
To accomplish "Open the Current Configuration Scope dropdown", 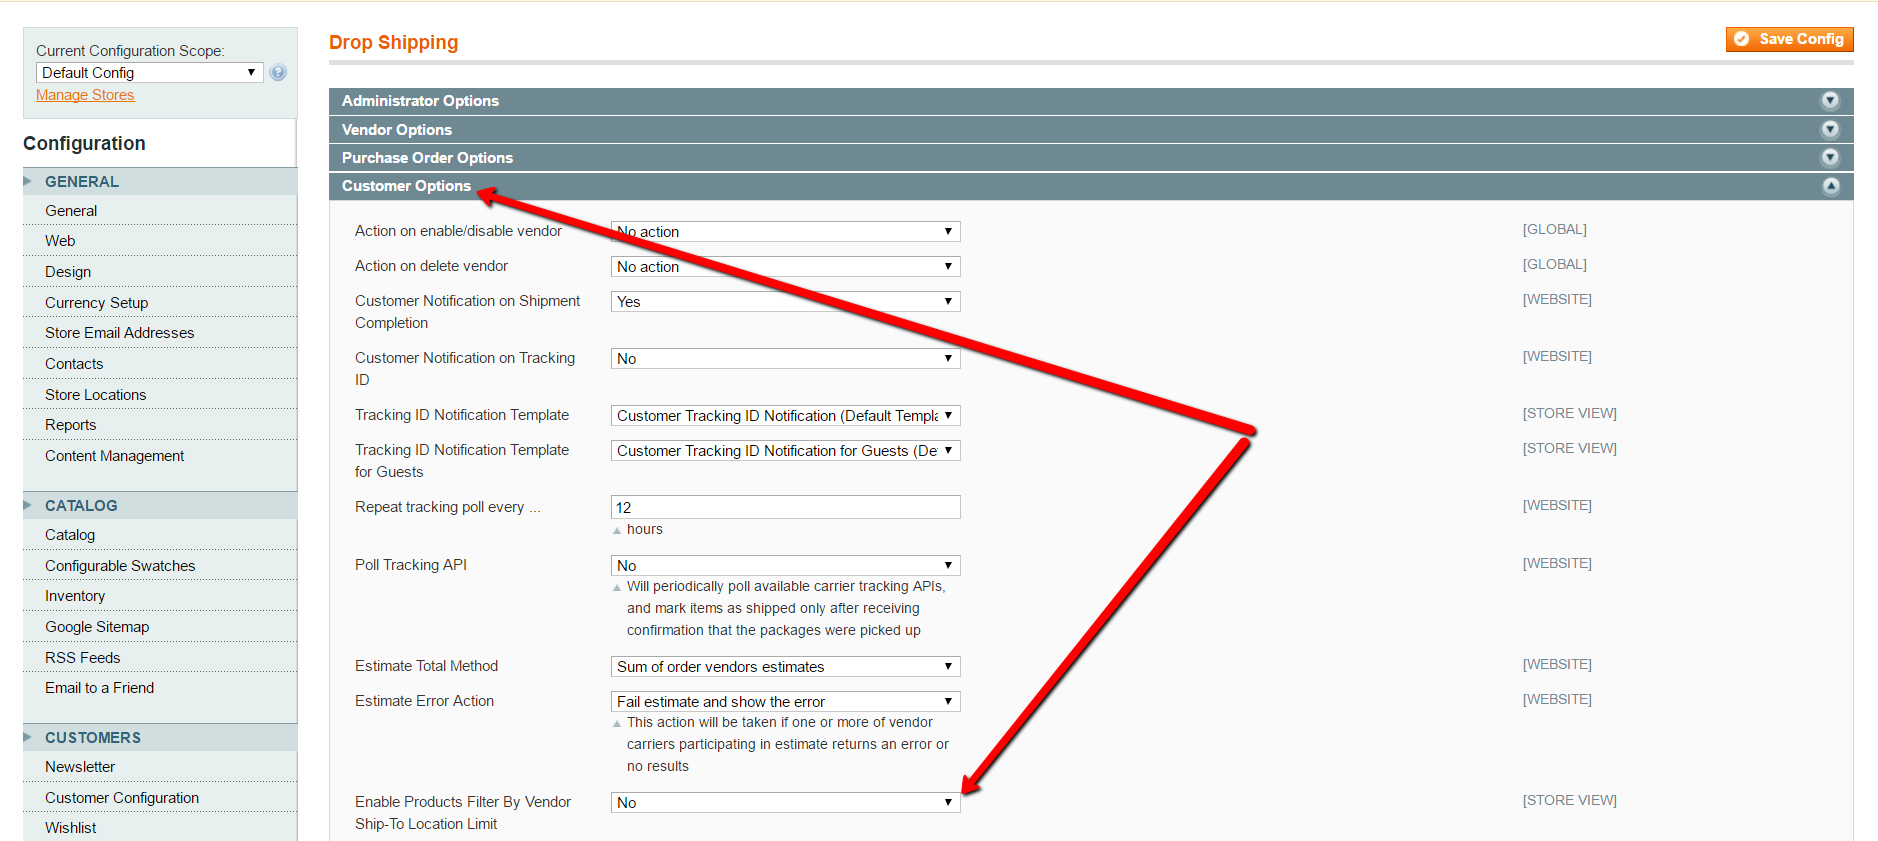I will coord(149,72).
